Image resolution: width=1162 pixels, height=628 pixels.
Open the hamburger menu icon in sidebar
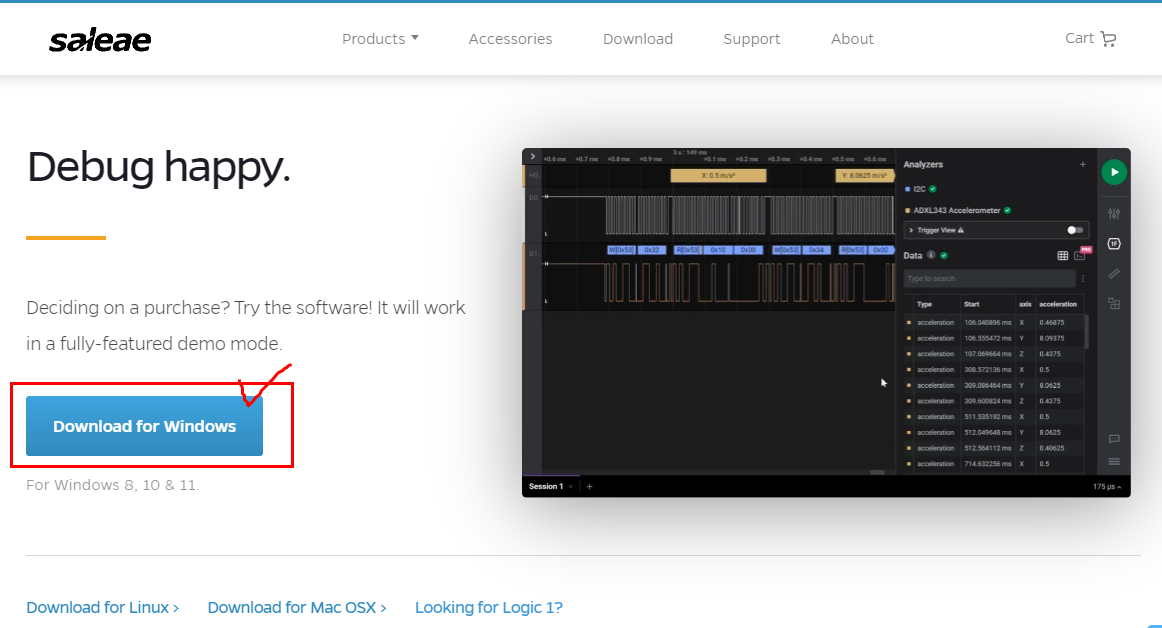[1114, 462]
